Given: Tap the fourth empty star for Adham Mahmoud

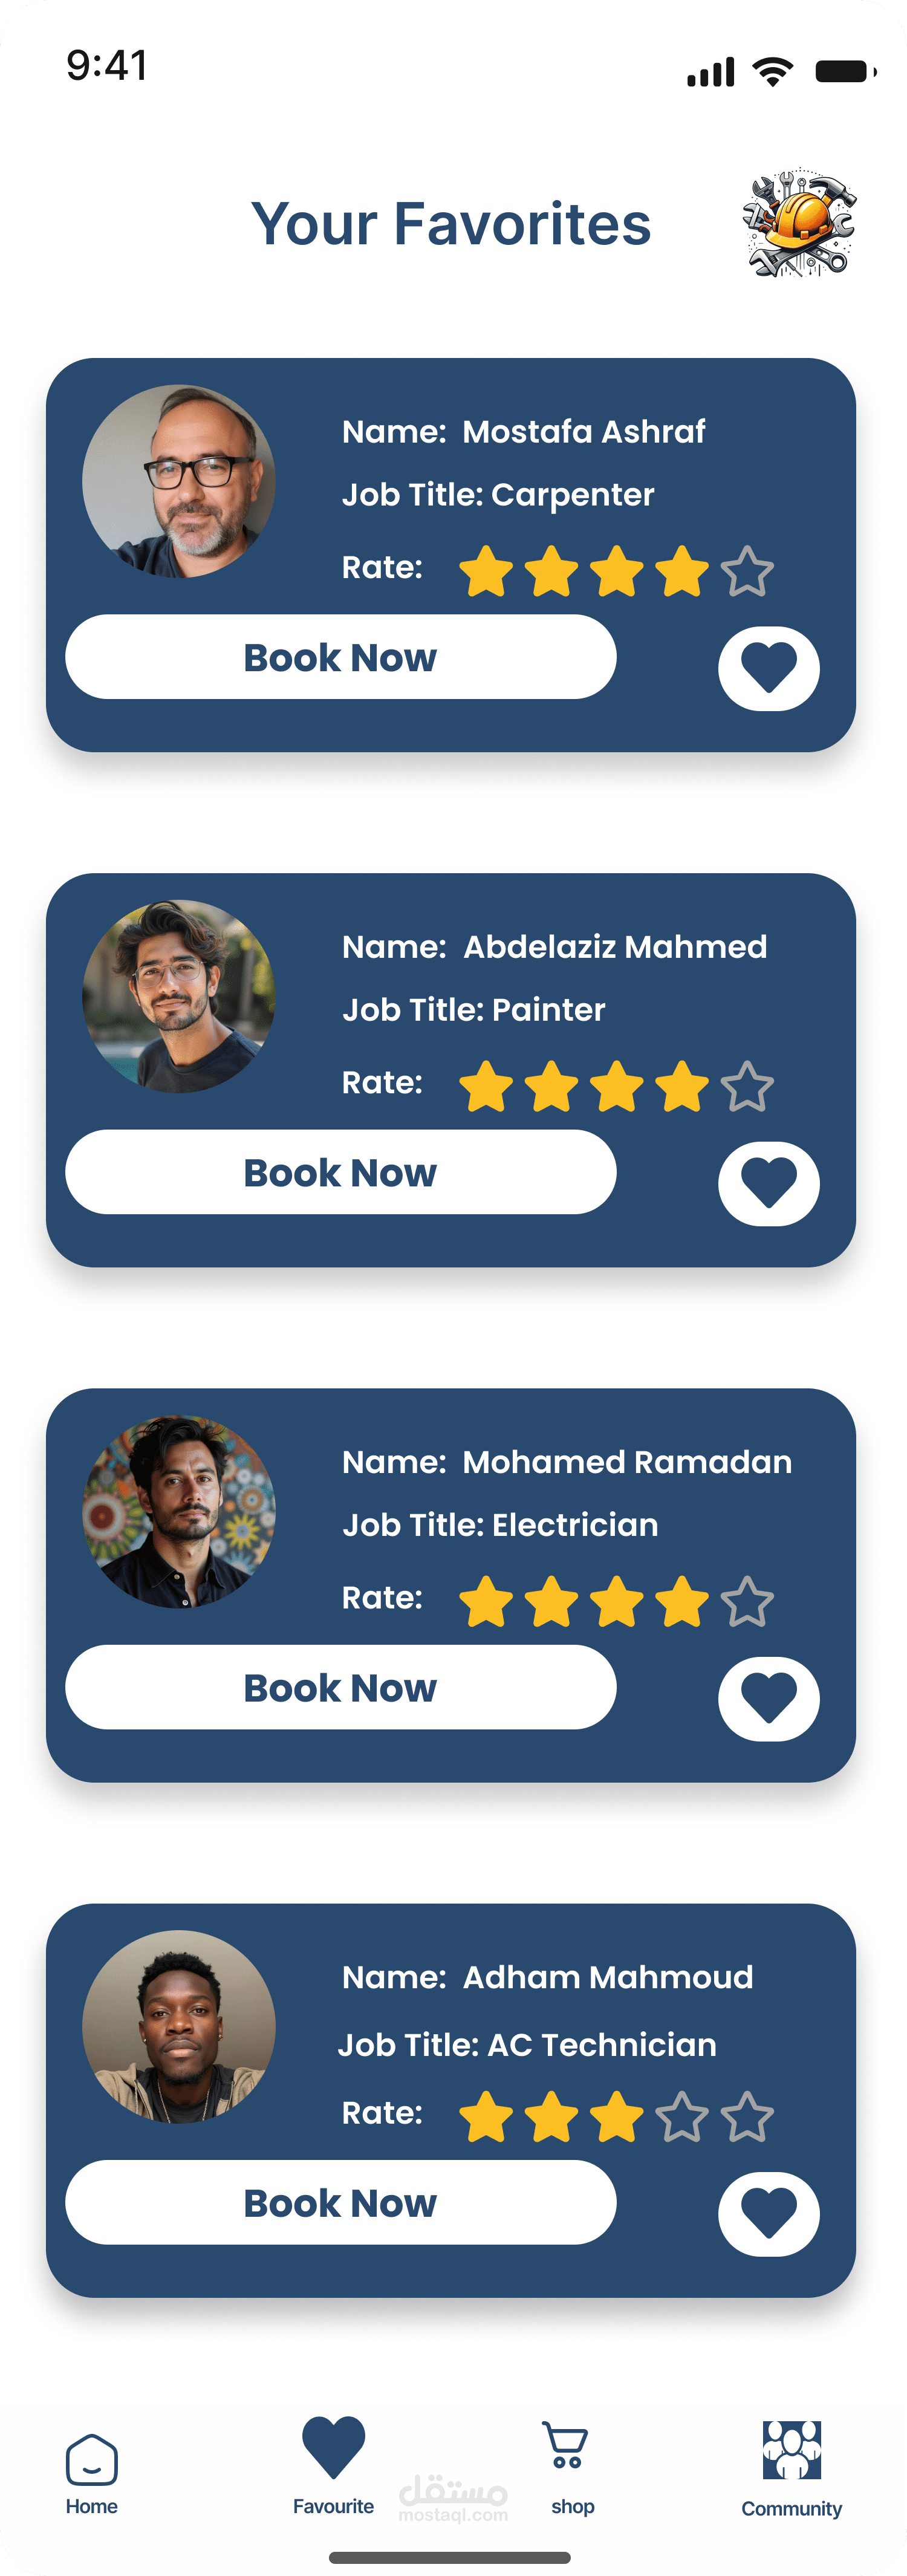Looking at the screenshot, I should pos(682,2116).
